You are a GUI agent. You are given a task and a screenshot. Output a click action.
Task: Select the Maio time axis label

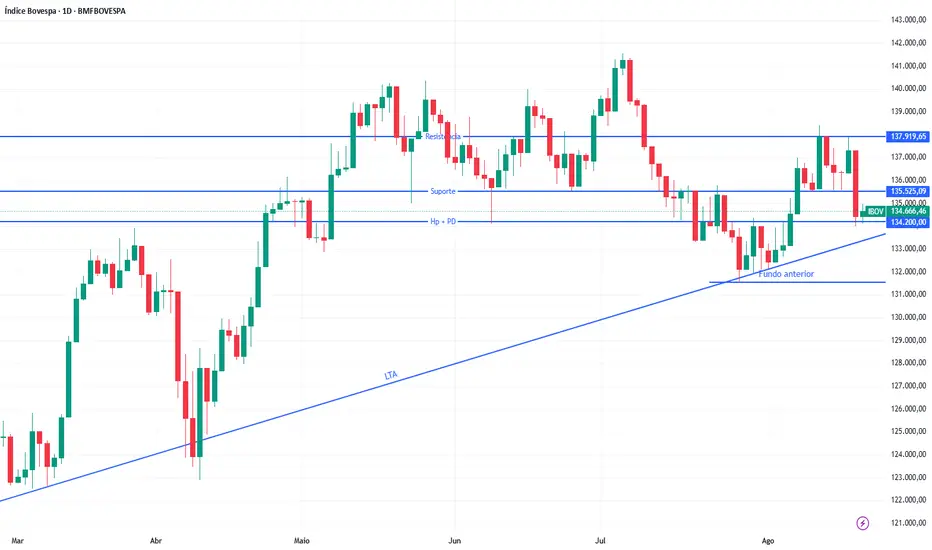pos(301,539)
